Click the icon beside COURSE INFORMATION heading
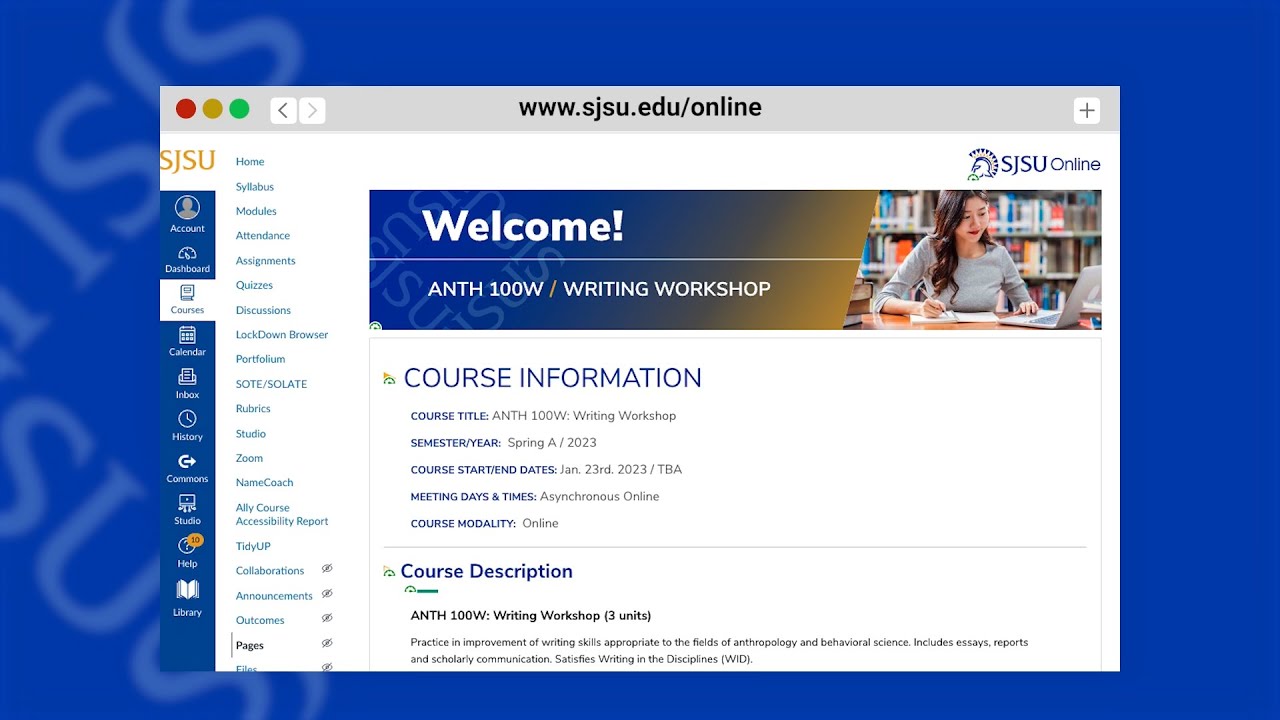Screen dimensions: 1280x720 389,378
